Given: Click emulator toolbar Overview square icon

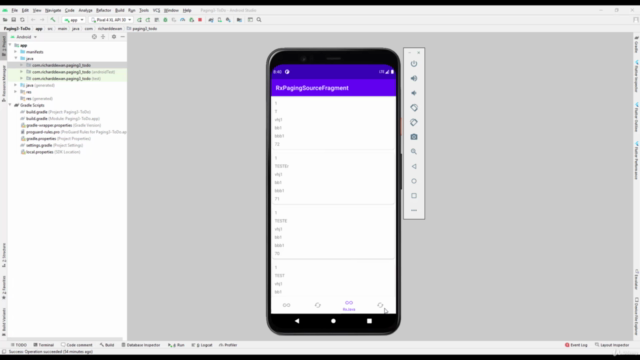Looking at the screenshot, I should [x=414, y=196].
